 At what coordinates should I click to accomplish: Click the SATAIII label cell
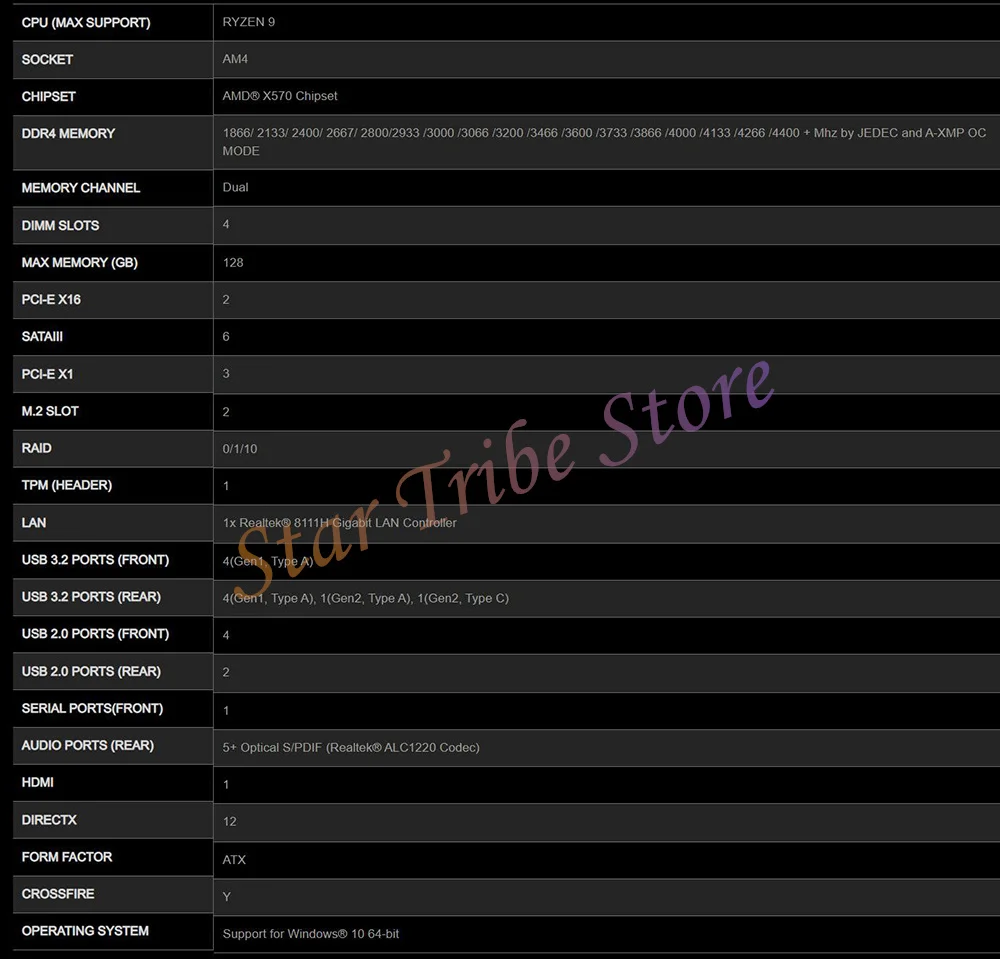(42, 336)
